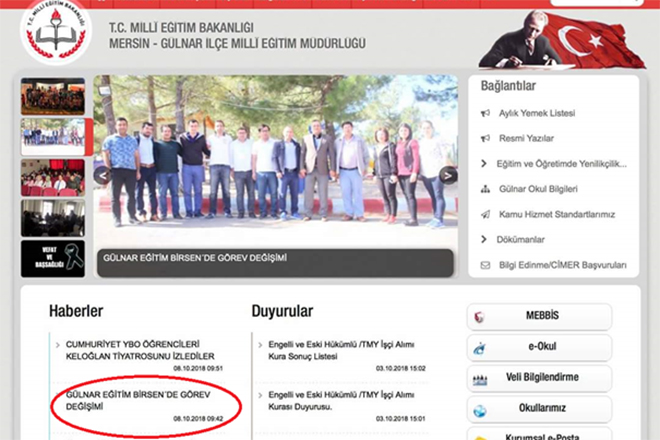Screen dimensions: 660x440
Task: Click the Veli Bilgilendirme people icon
Action: pyautogui.click(x=480, y=380)
